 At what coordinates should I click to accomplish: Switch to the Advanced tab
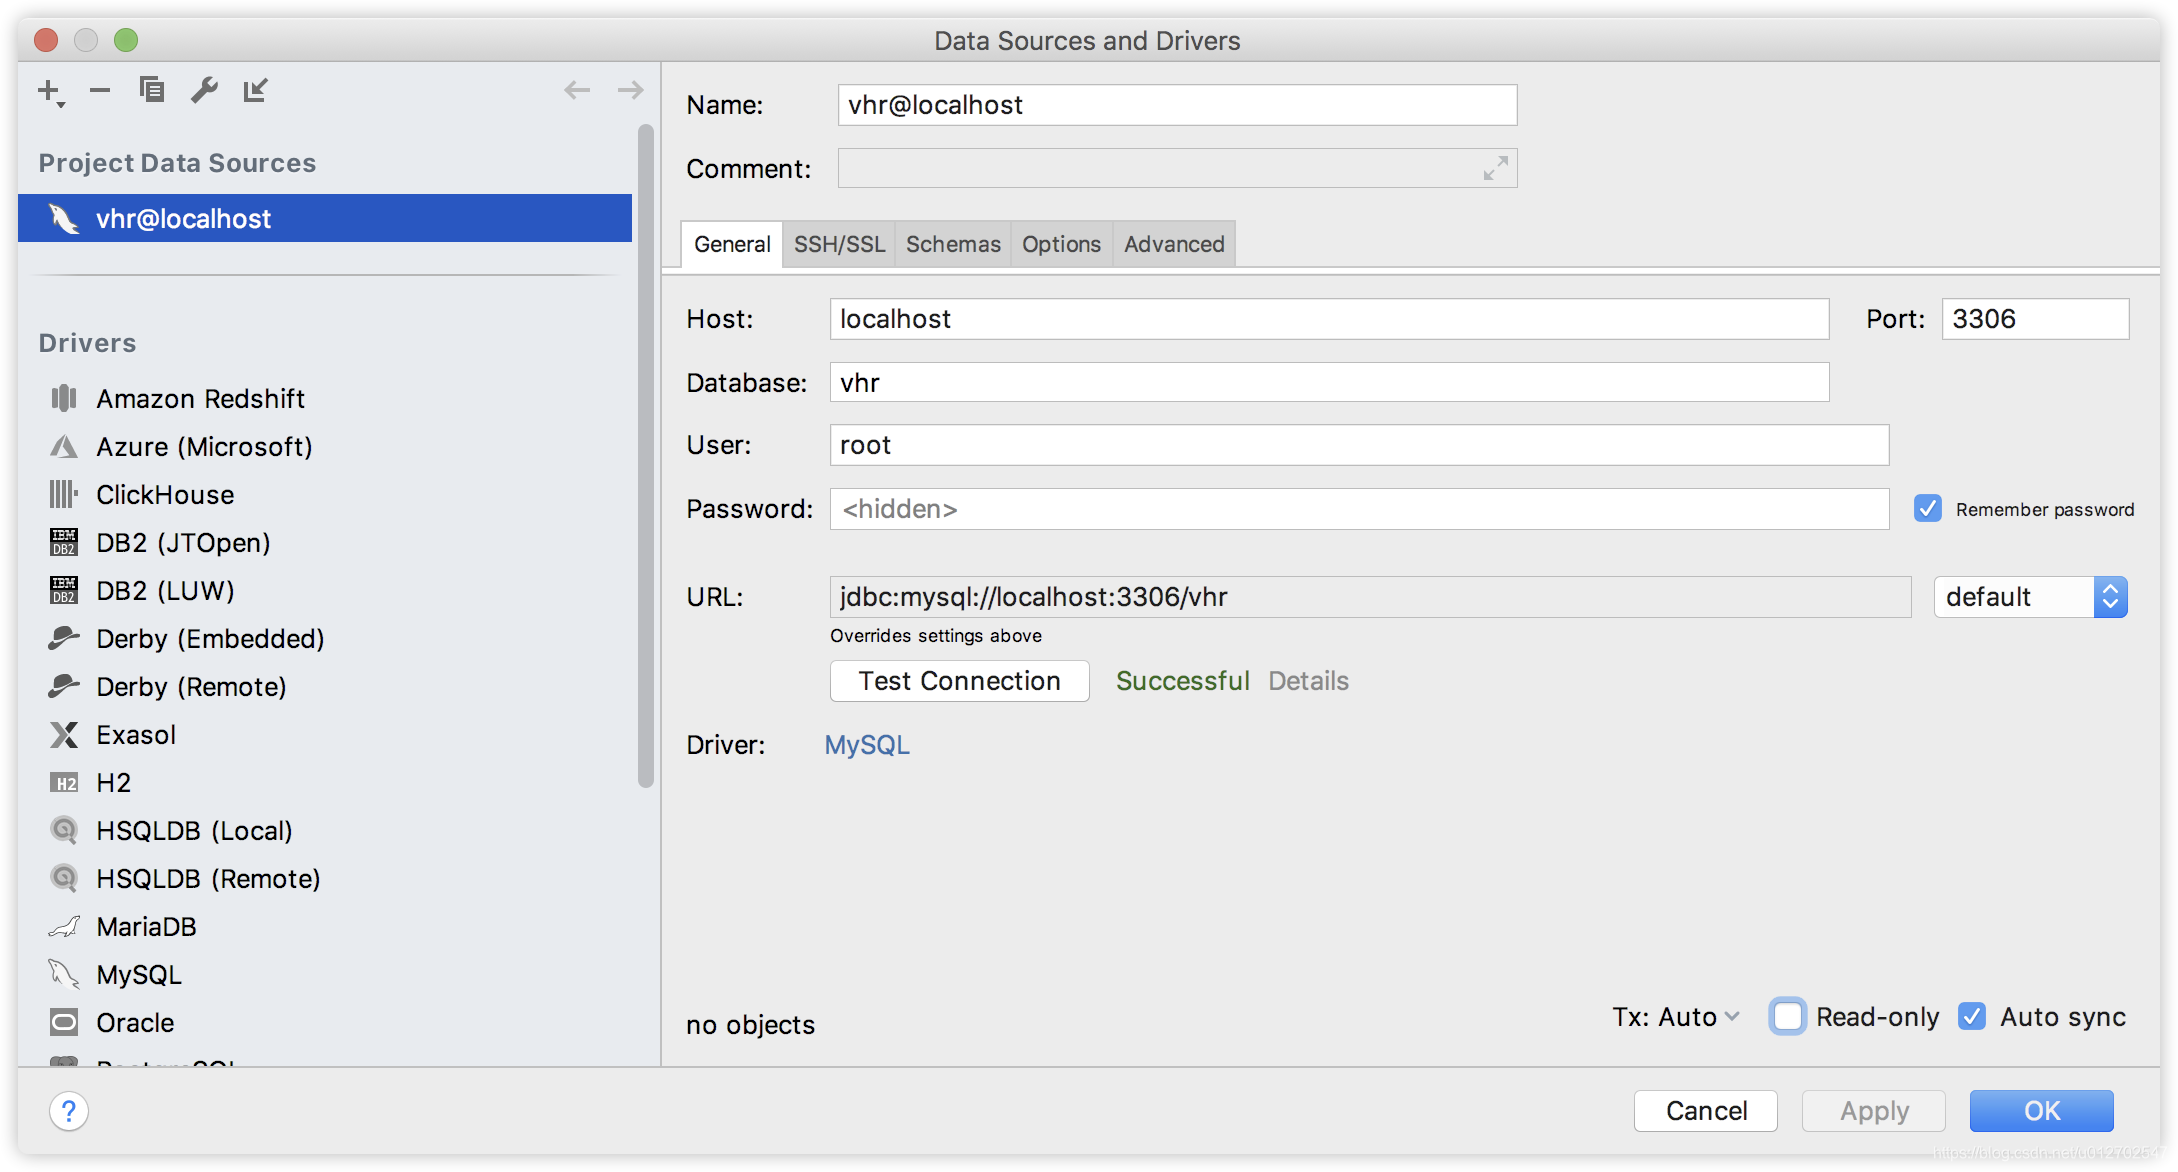tap(1173, 242)
